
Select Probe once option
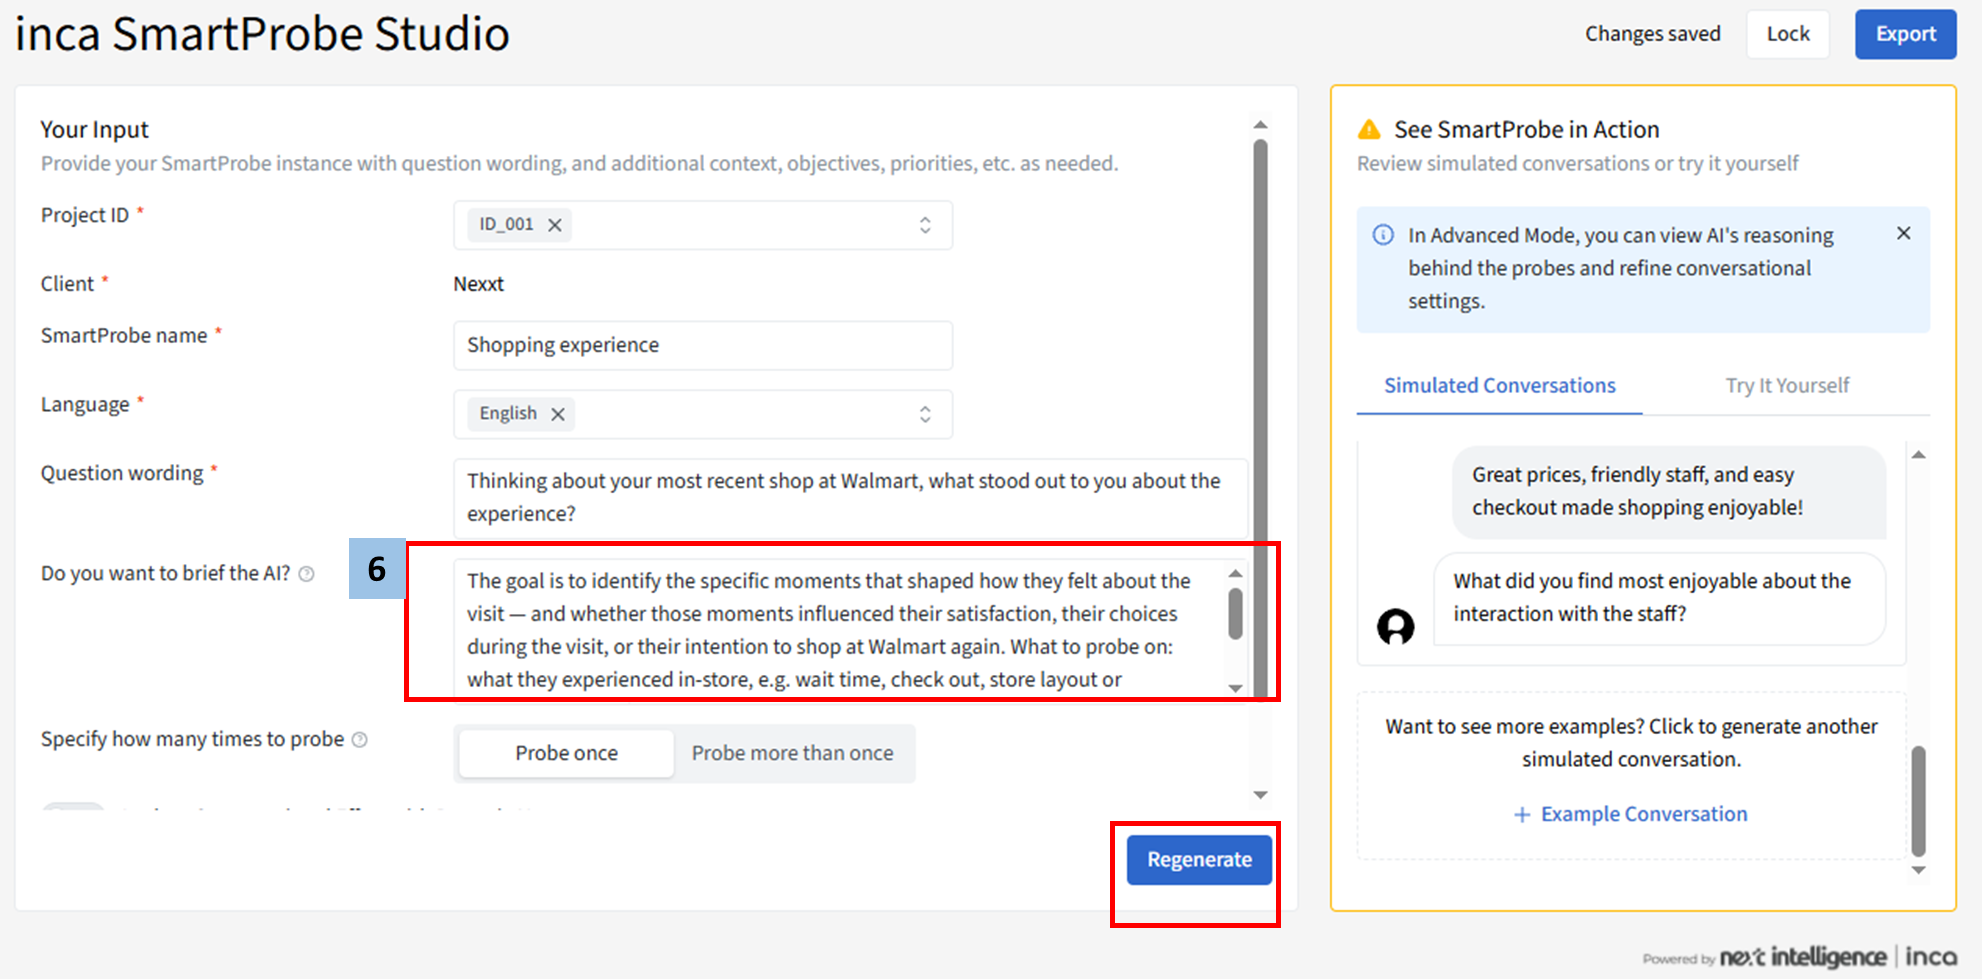pos(566,753)
